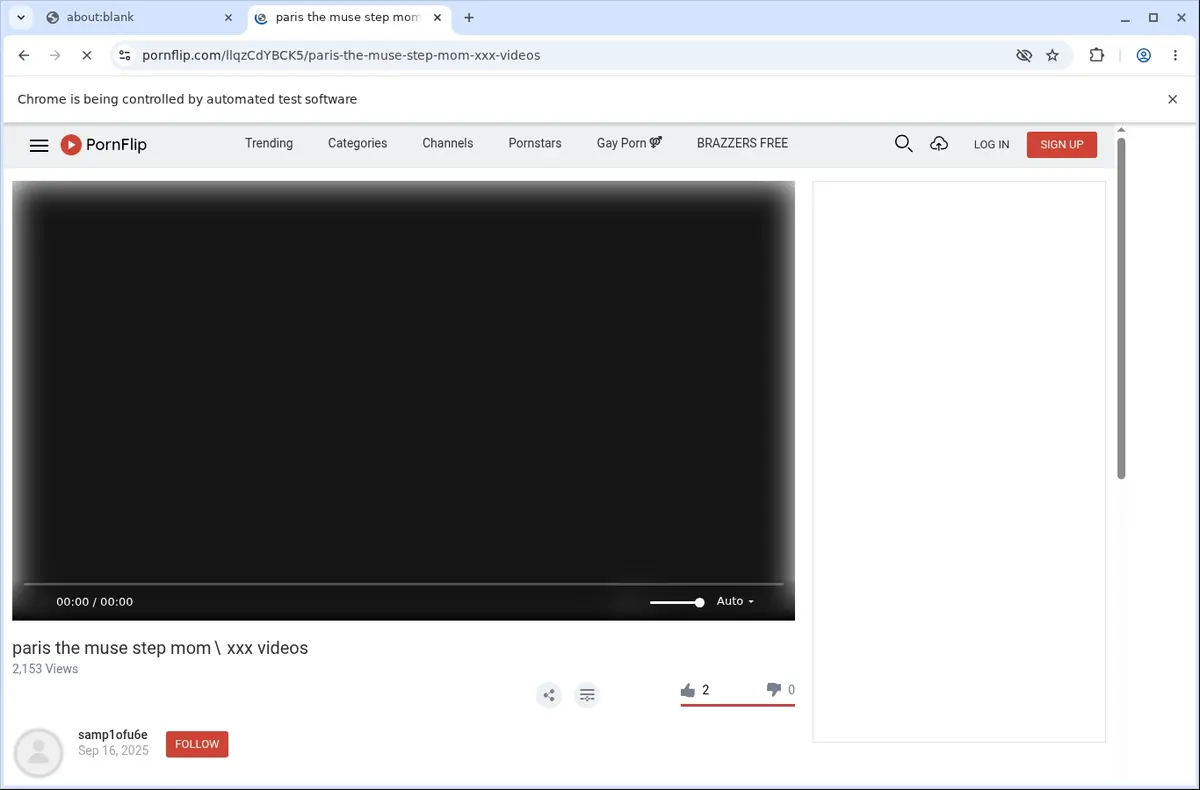Click the PornFlip logo
Screen dimensions: 1200x790
tap(103, 145)
